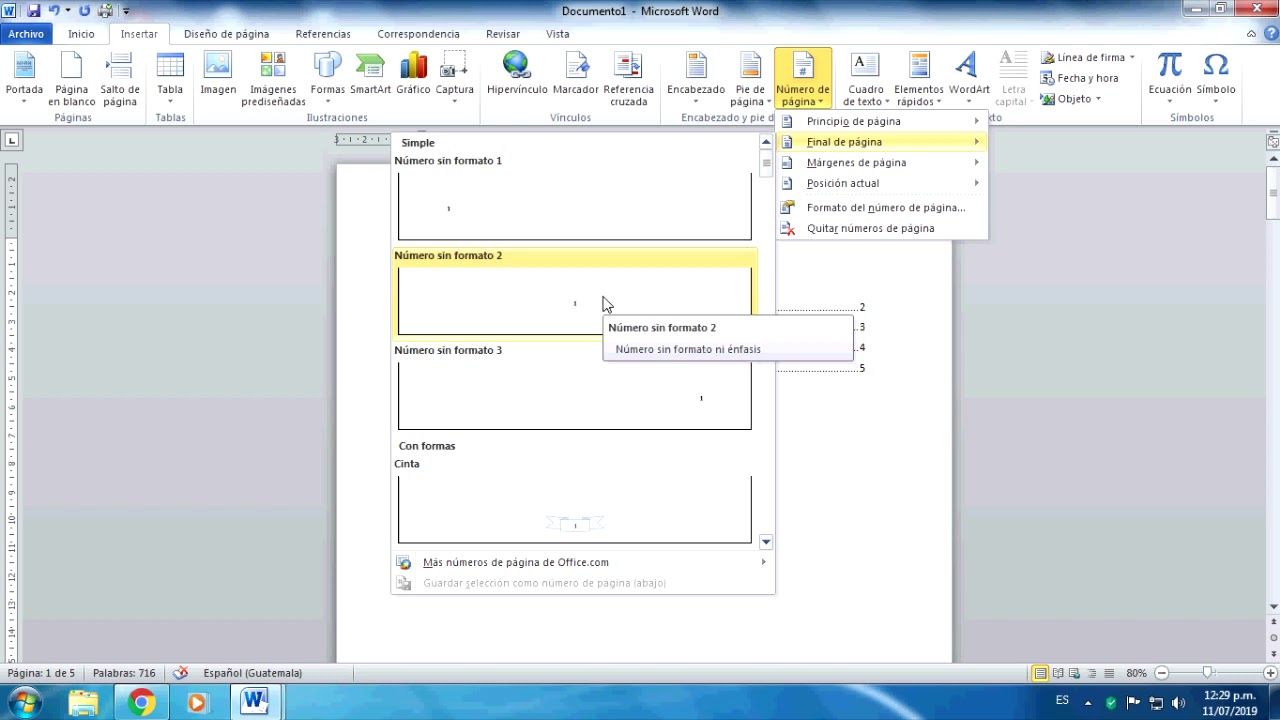1280x720 pixels.
Task: Open the Archivo file tab
Action: tap(26, 34)
